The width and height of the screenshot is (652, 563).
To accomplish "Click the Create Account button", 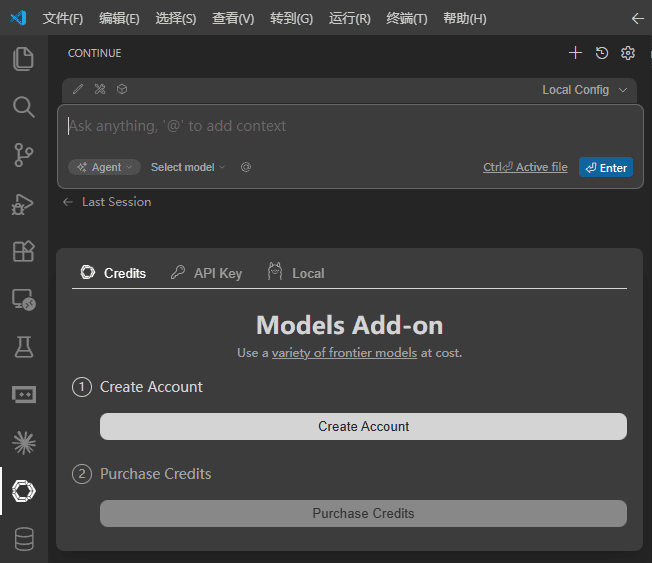I will pyautogui.click(x=363, y=426).
